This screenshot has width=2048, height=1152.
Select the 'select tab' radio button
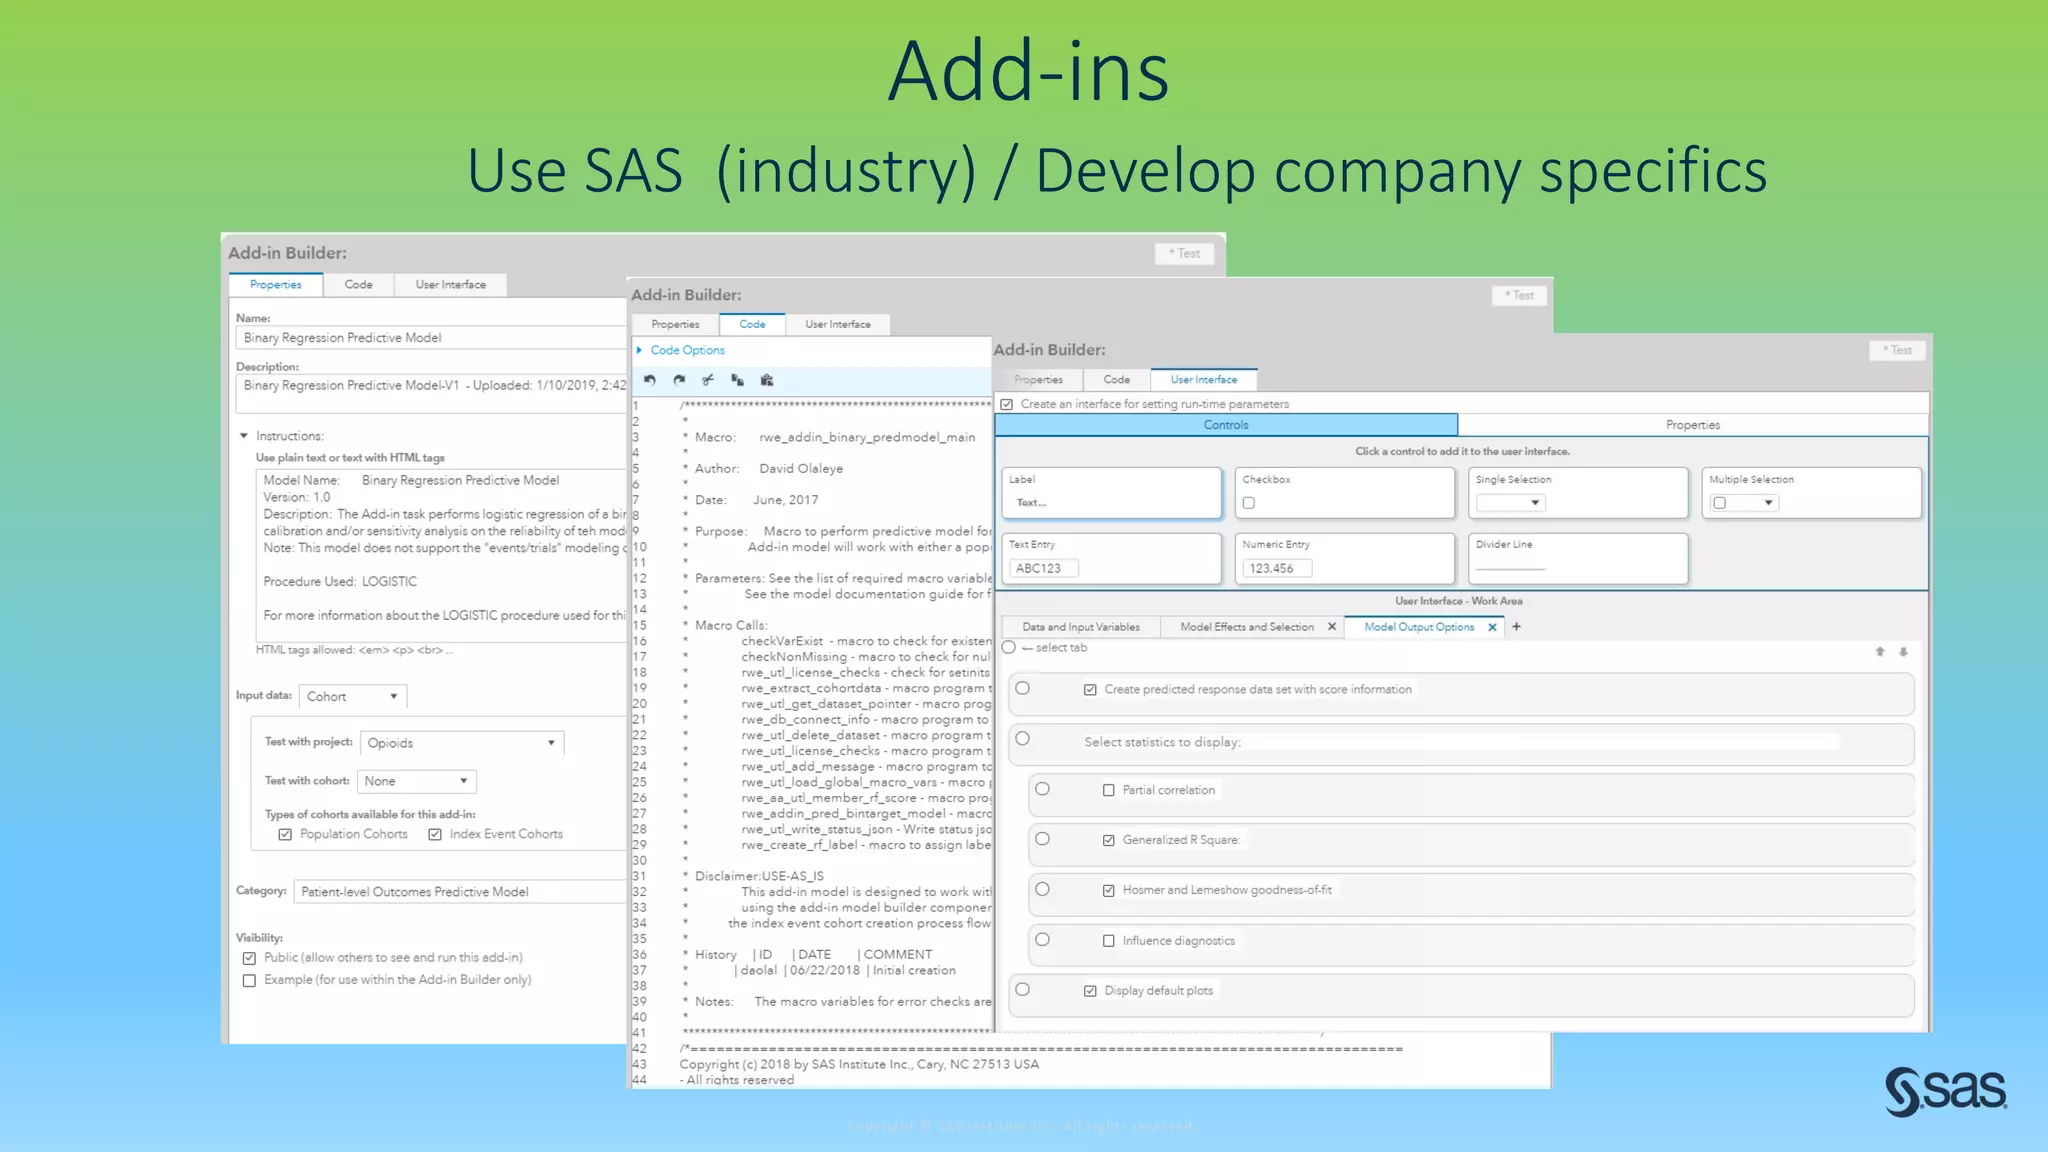pyautogui.click(x=1009, y=648)
